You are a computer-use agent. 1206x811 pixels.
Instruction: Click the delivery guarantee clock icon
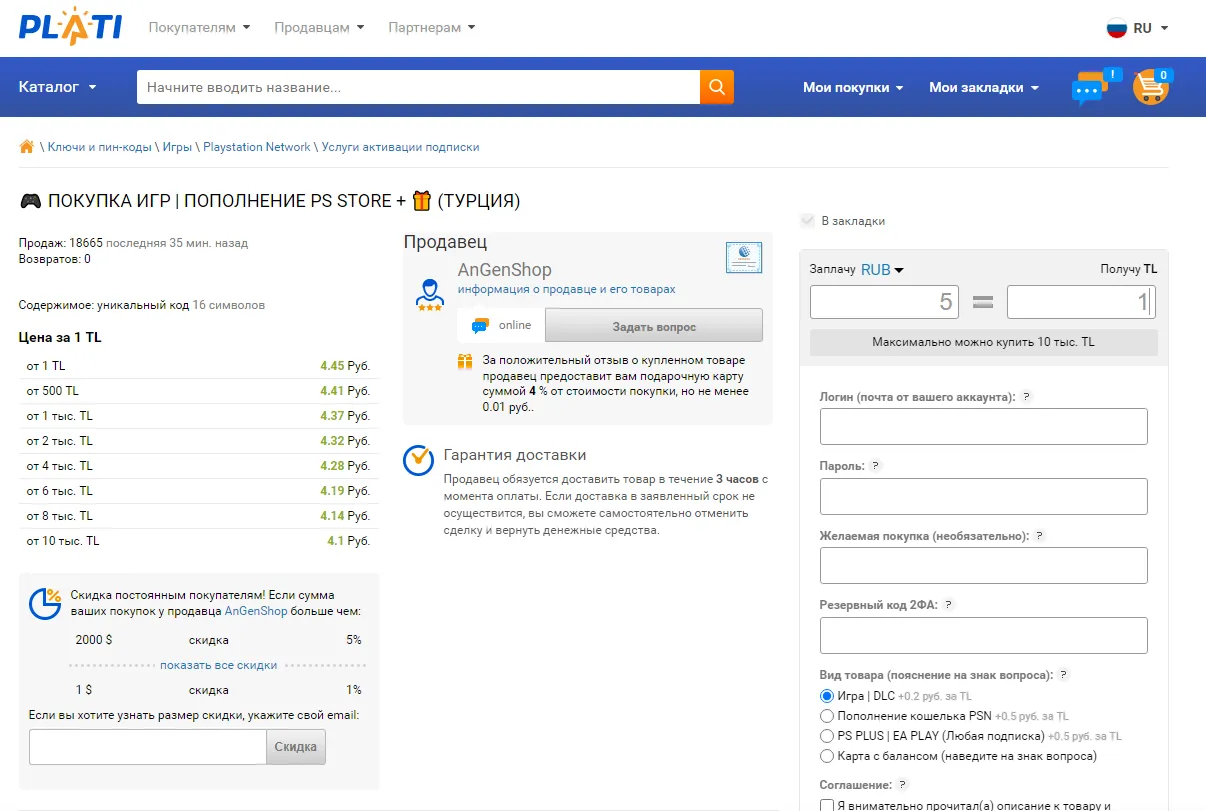click(418, 460)
